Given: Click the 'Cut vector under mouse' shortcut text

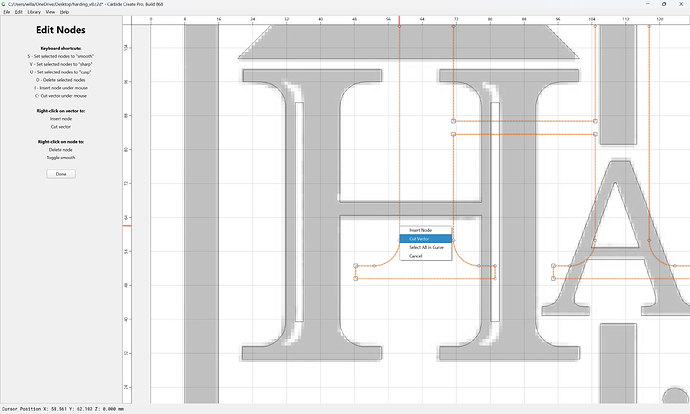Looking at the screenshot, I should tap(61, 96).
